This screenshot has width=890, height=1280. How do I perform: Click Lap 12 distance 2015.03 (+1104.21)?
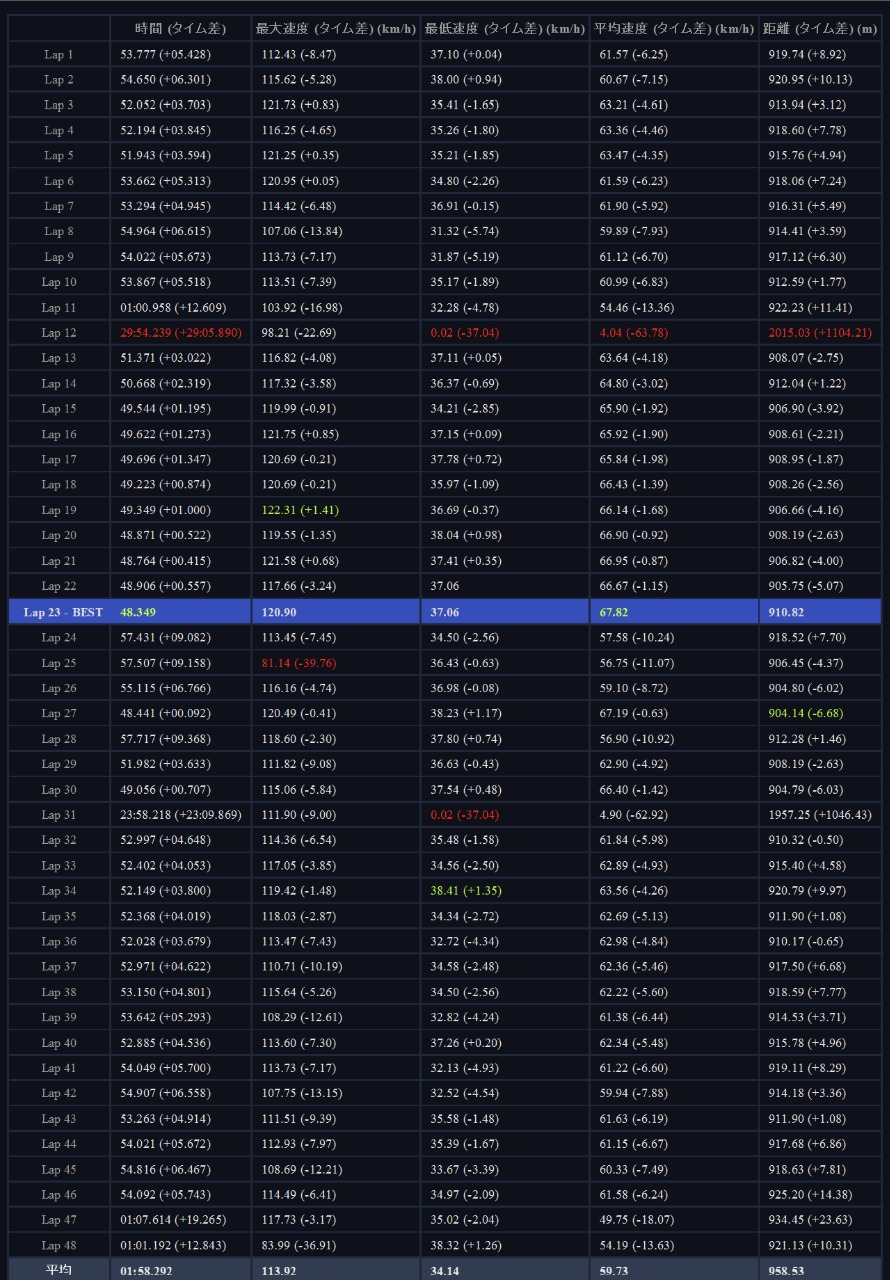pyautogui.click(x=820, y=333)
